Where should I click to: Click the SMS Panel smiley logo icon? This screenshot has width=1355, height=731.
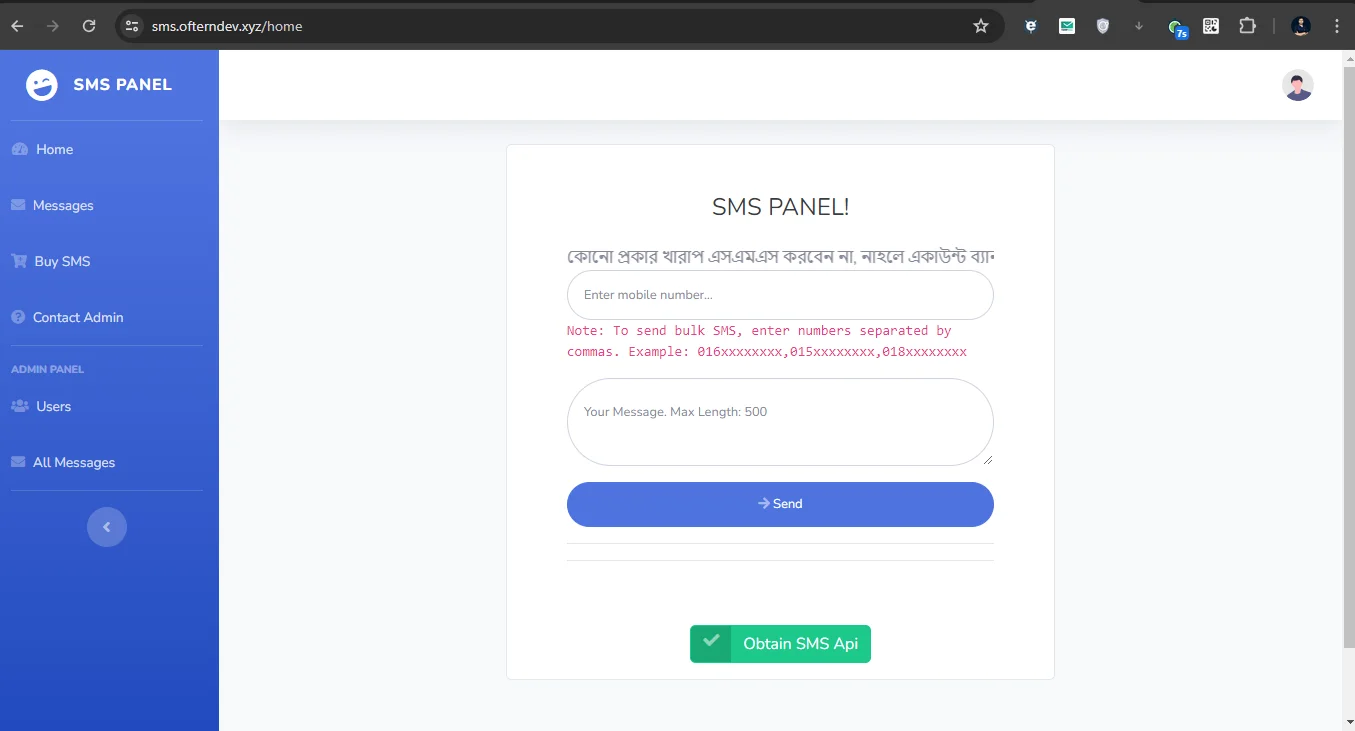pyautogui.click(x=41, y=85)
